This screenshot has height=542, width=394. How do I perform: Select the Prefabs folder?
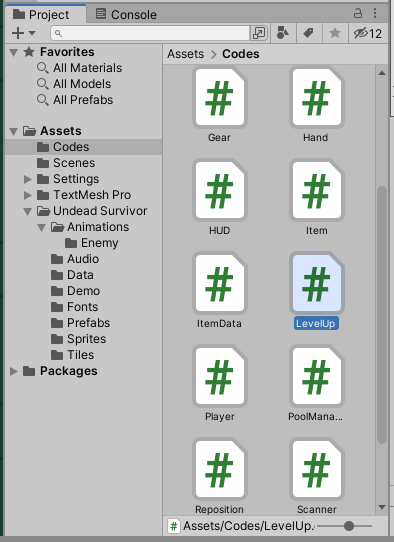pyautogui.click(x=84, y=323)
